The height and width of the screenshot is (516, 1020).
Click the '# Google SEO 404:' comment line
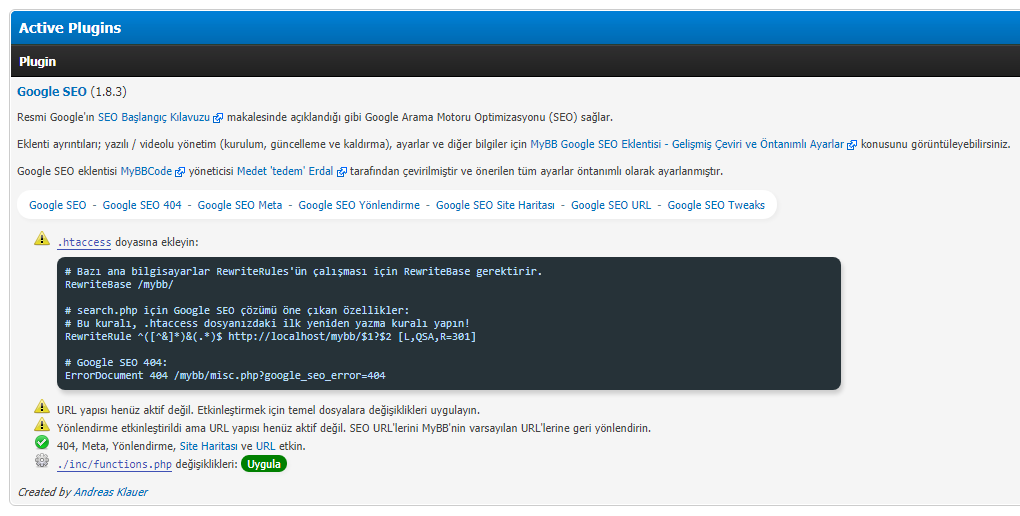tap(116, 362)
